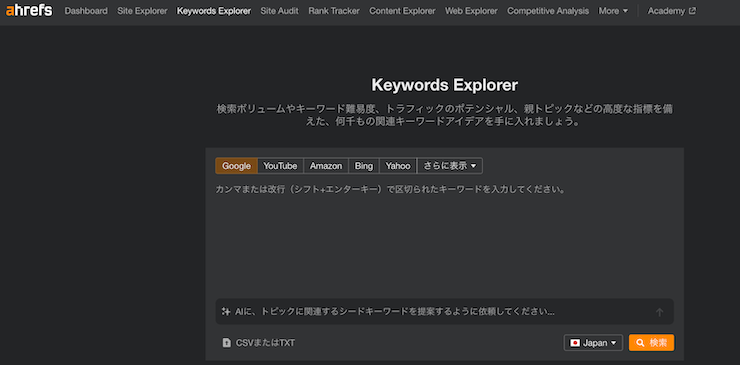Open the Dashboard page
Image resolution: width=740 pixels, height=365 pixels.
pyautogui.click(x=86, y=11)
